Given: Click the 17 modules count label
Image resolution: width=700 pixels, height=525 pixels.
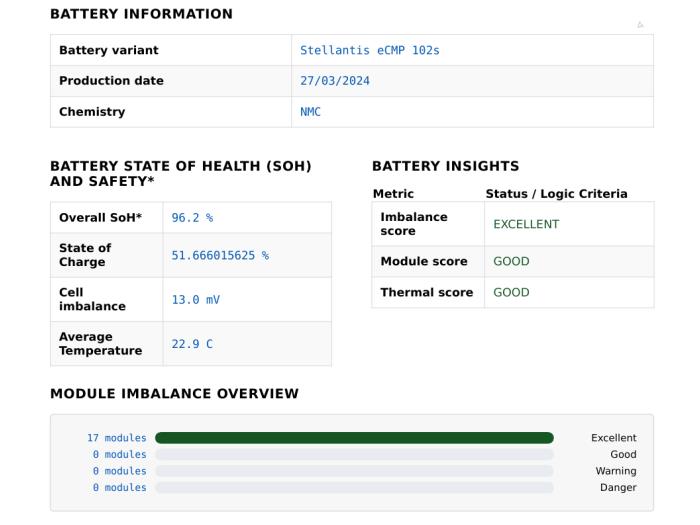Looking at the screenshot, I should (117, 438).
